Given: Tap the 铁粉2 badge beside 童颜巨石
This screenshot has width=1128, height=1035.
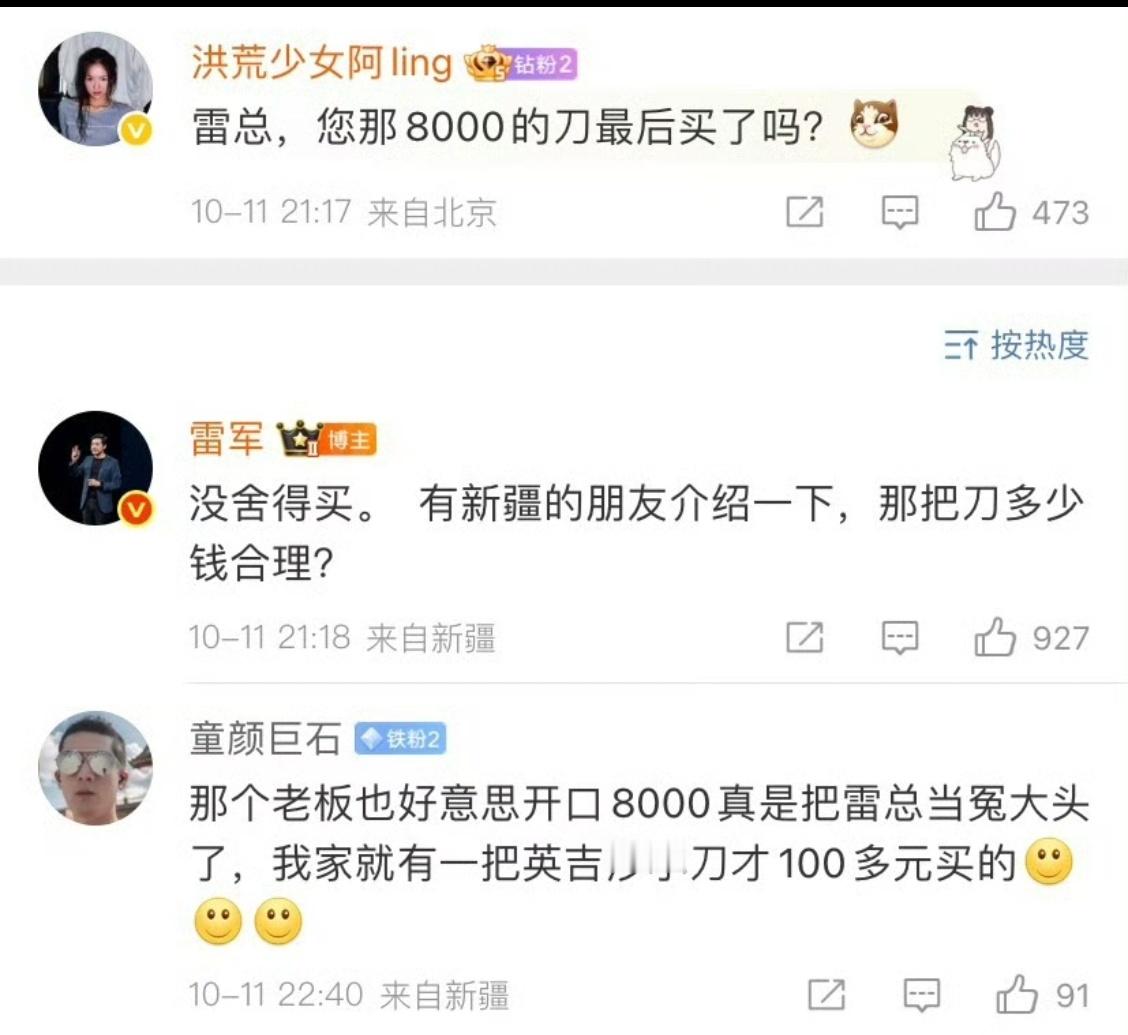Looking at the screenshot, I should 400,739.
